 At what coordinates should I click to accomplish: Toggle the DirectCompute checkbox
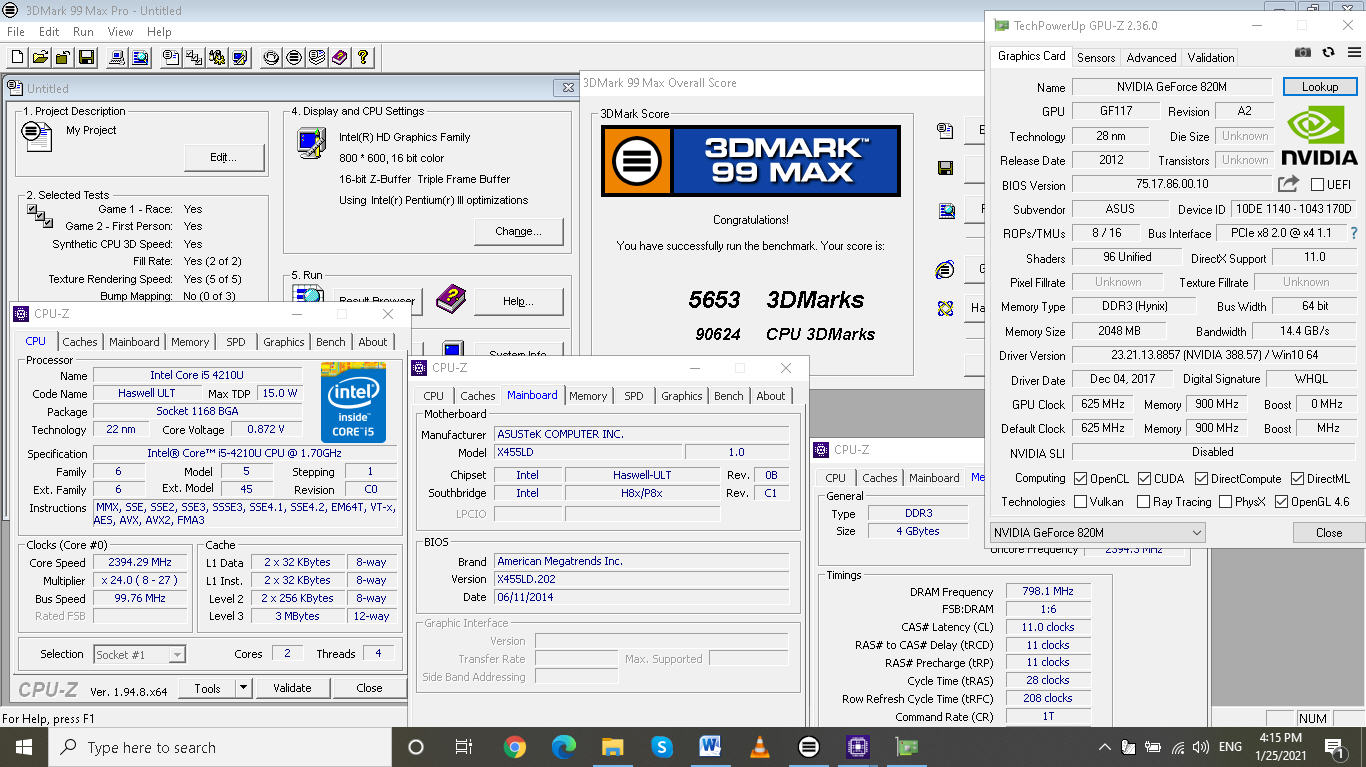pyautogui.click(x=1201, y=479)
